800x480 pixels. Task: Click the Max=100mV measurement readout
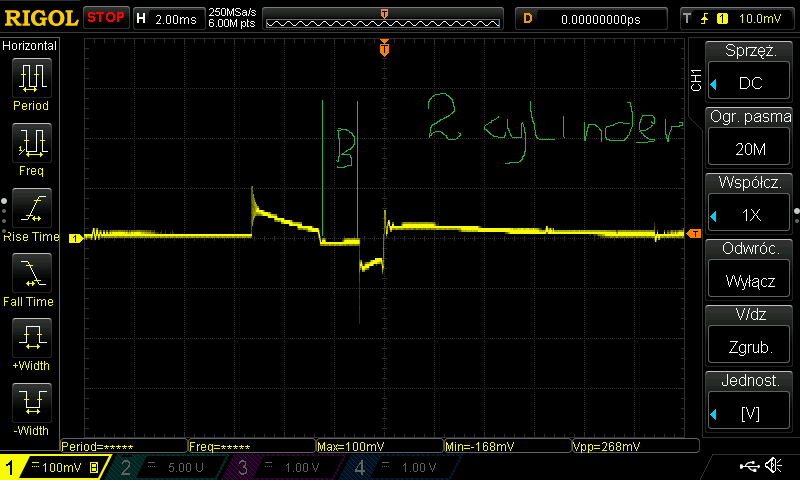pyautogui.click(x=380, y=446)
